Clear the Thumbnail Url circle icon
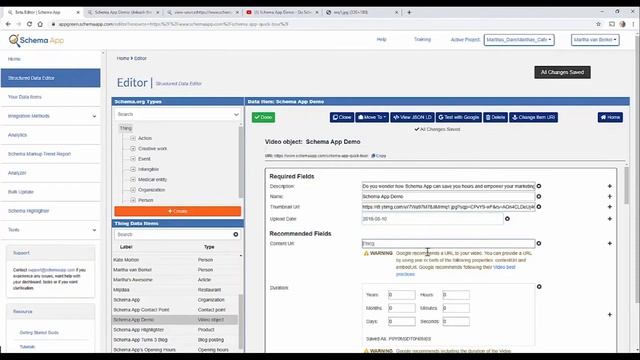The height and width of the screenshot is (360, 640). (x=539, y=207)
